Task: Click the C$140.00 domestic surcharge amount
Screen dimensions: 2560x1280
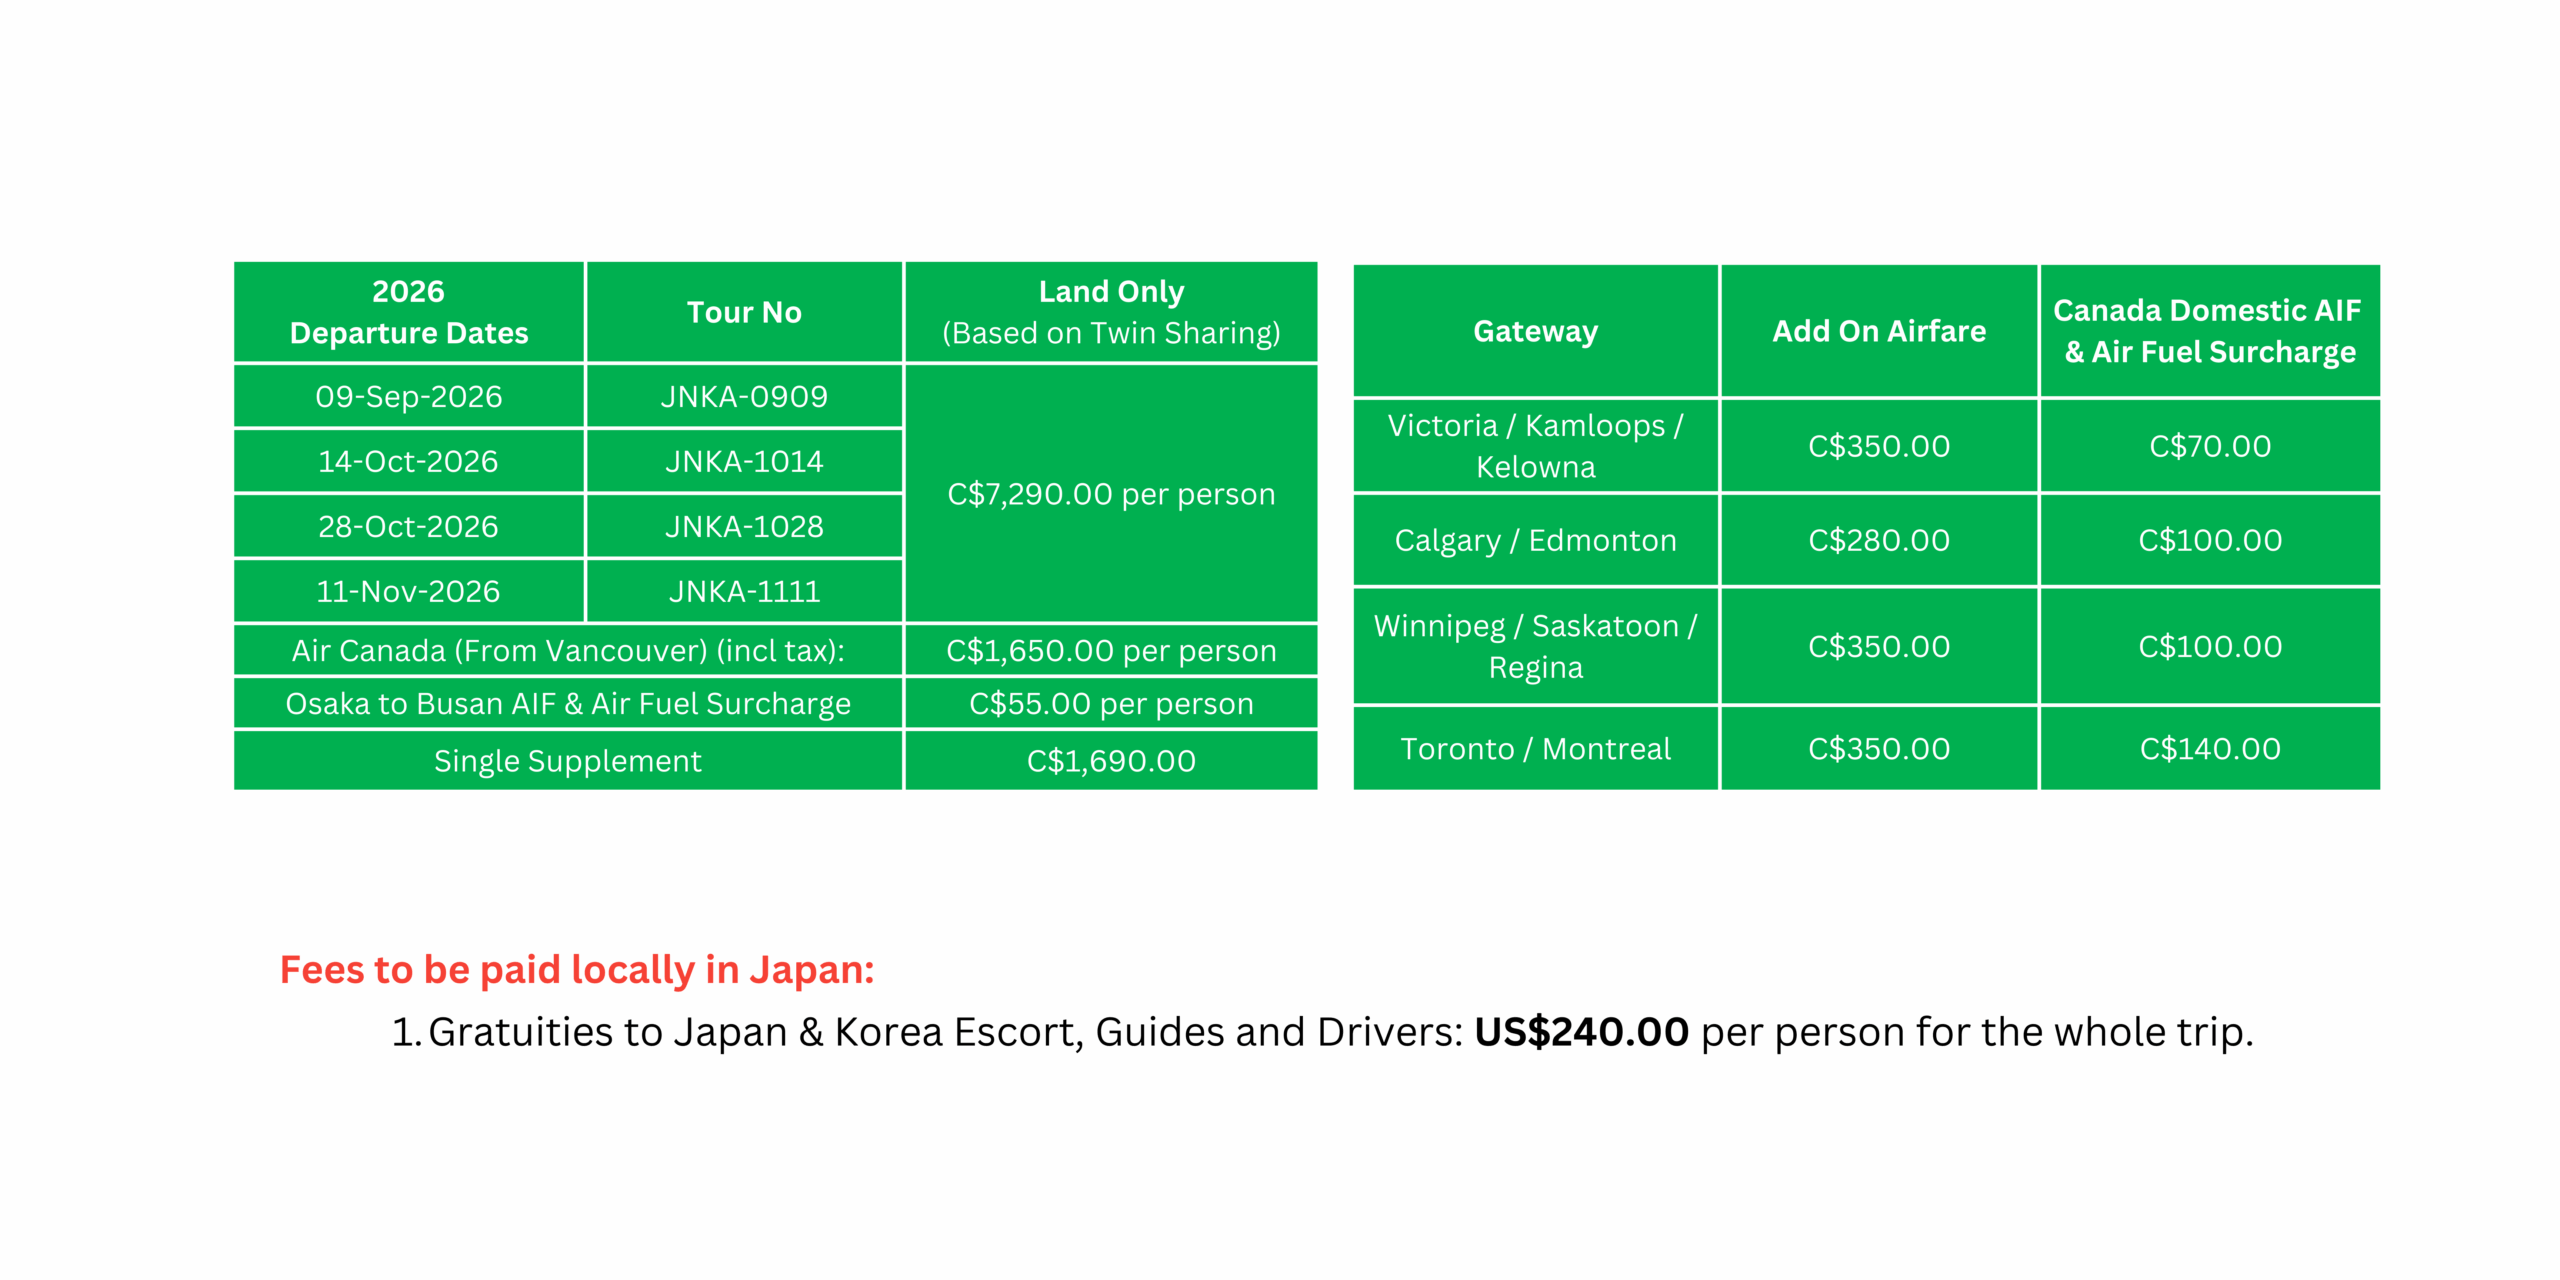Action: pyautogui.click(x=2209, y=749)
